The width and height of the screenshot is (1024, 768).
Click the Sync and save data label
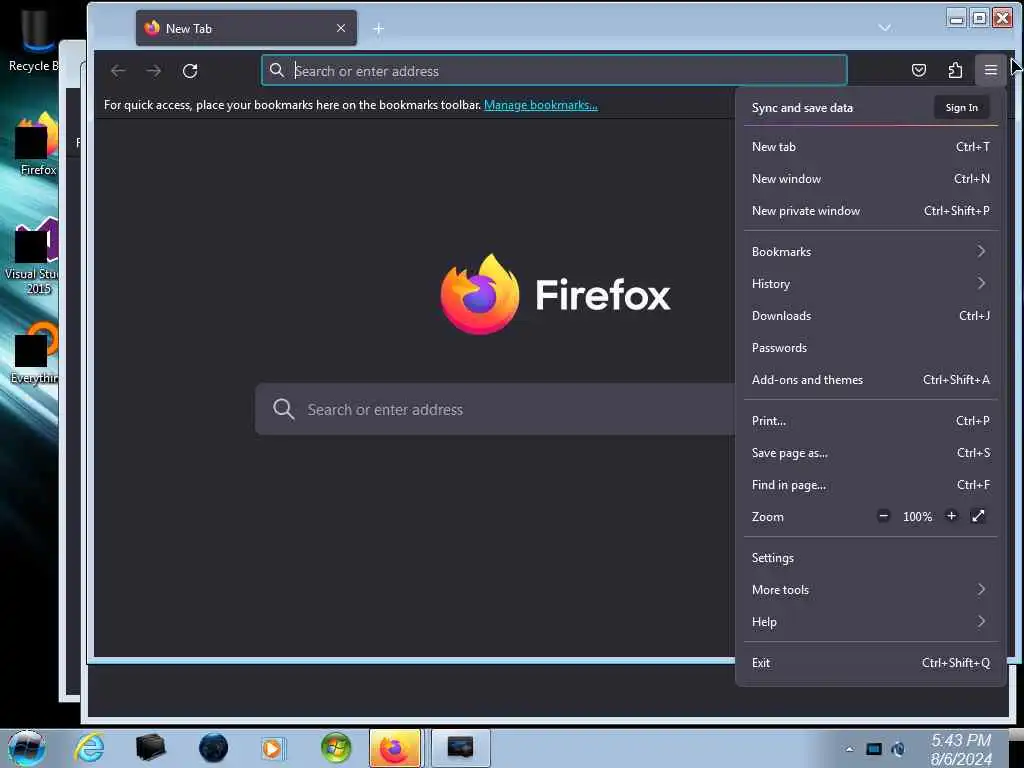coord(802,108)
